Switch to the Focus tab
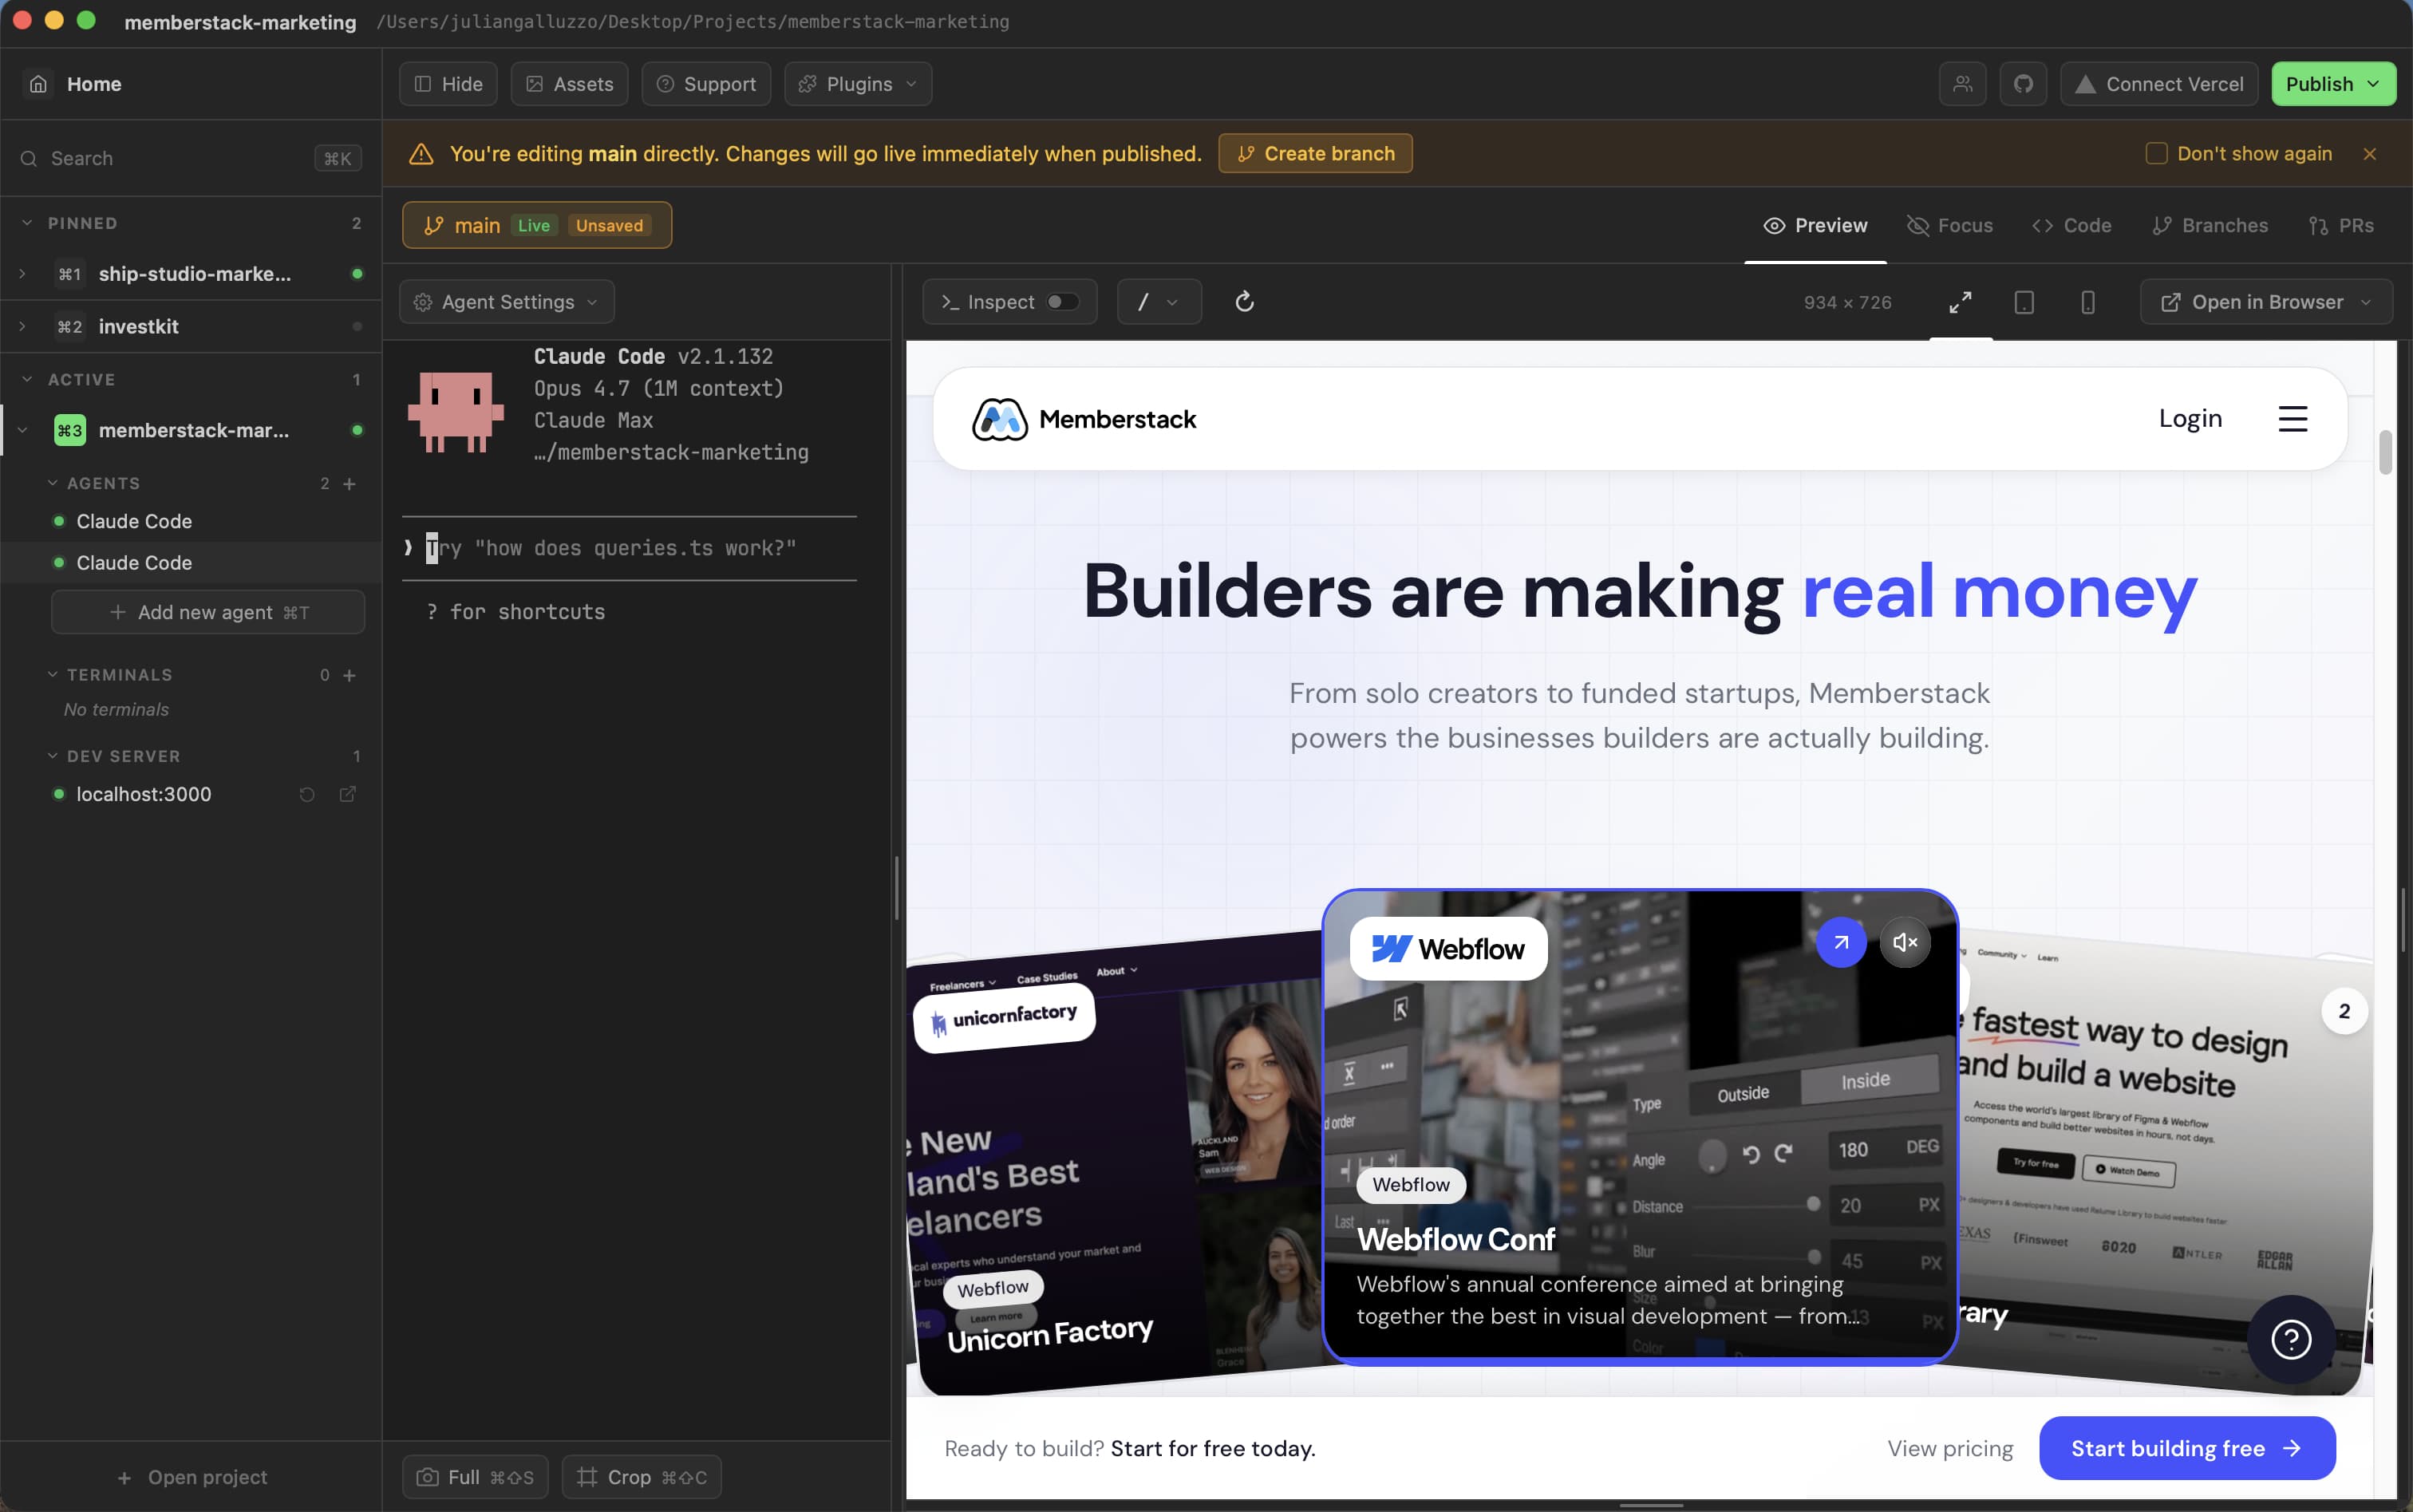The image size is (2413, 1512). click(1950, 226)
